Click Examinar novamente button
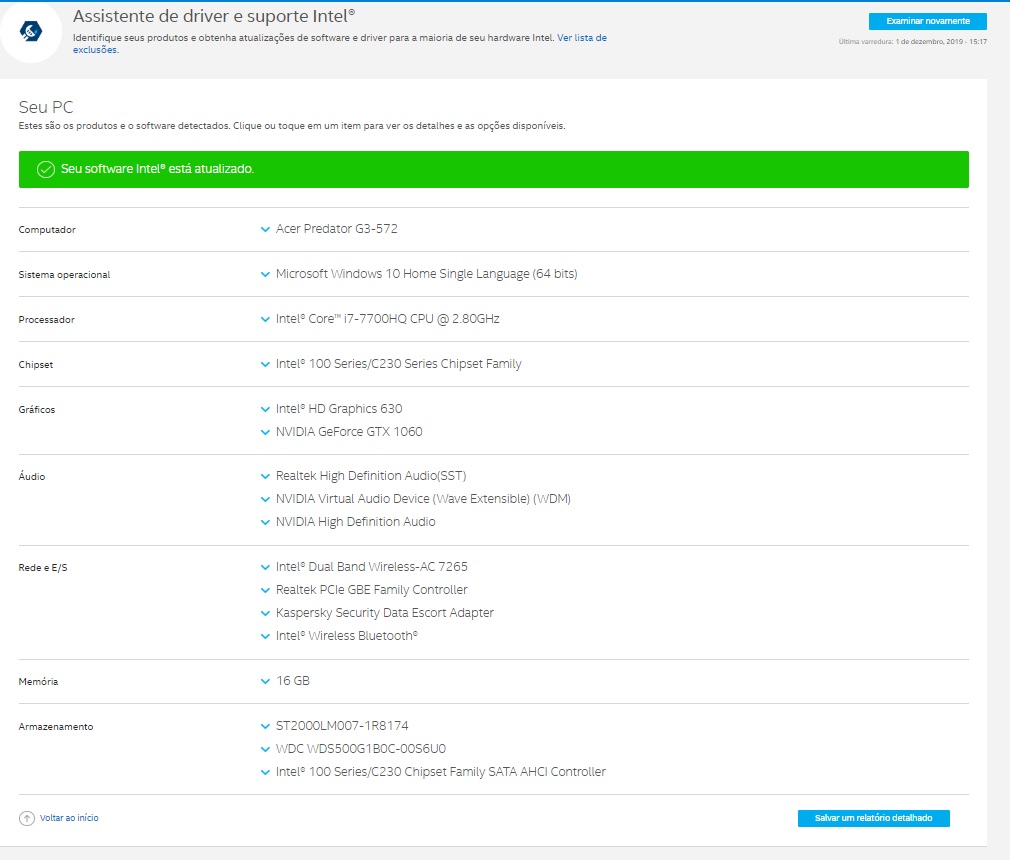 (928, 21)
